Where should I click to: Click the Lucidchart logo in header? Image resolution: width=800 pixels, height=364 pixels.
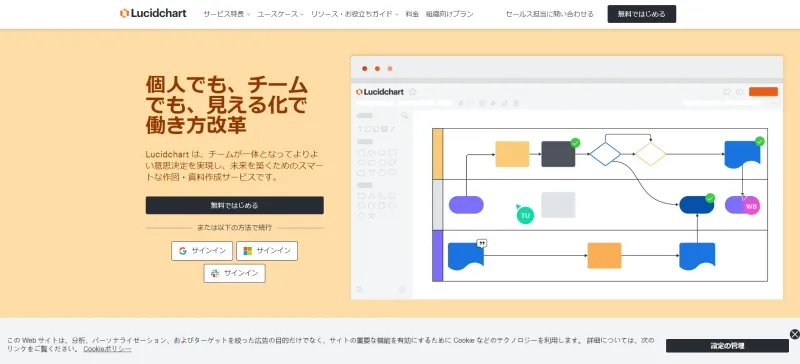tap(153, 13)
